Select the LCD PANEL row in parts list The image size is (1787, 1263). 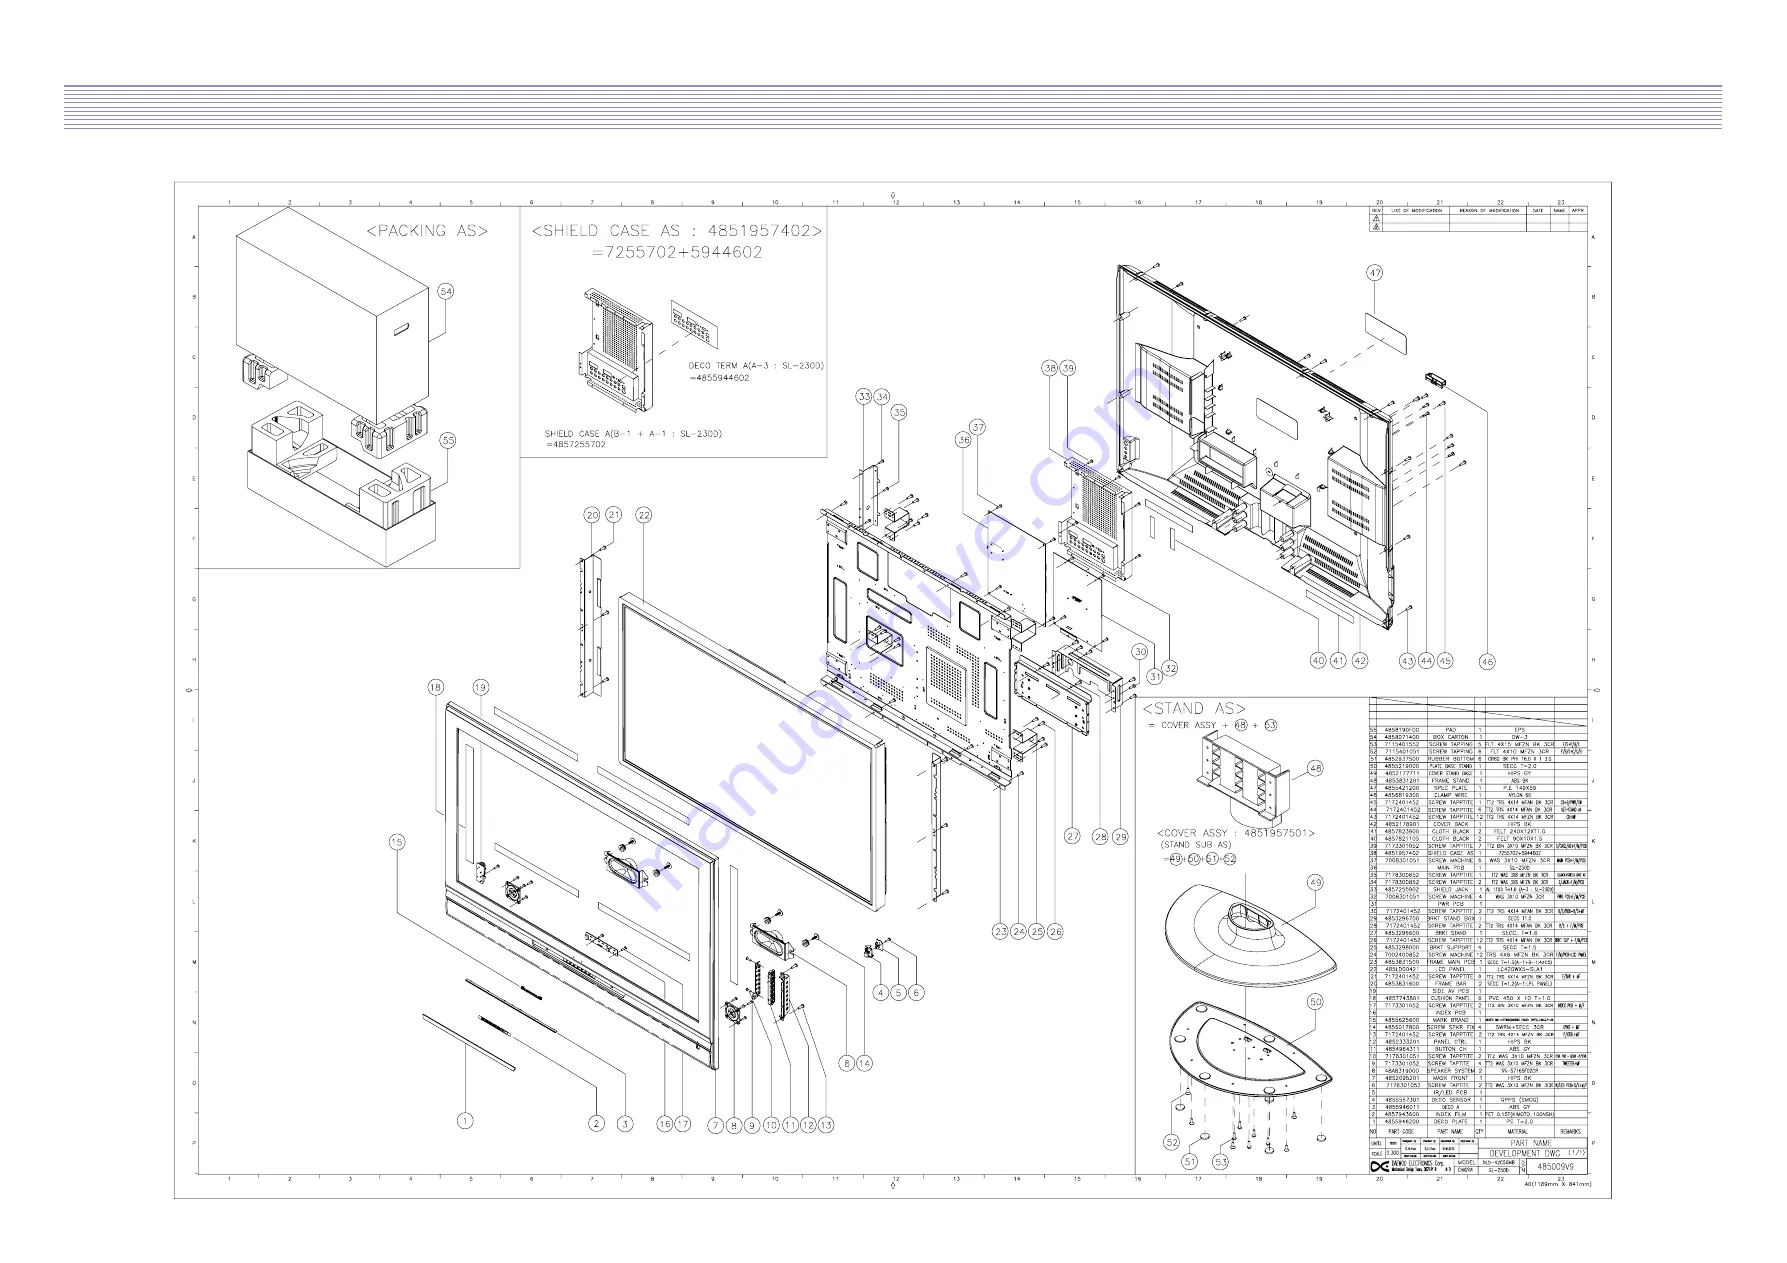coord(1477,969)
